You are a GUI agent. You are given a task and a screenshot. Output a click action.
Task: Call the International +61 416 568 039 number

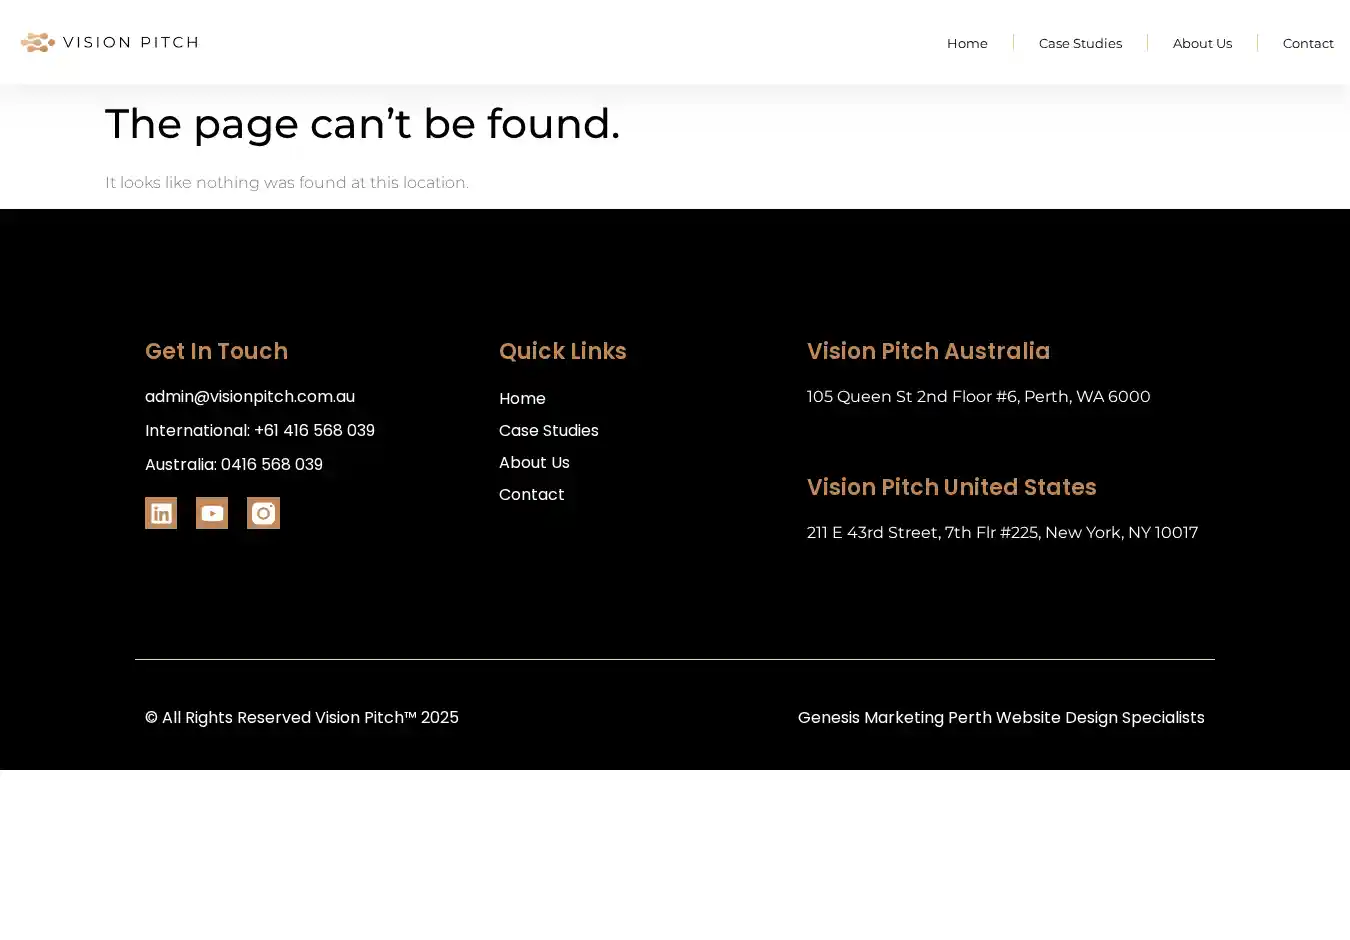coord(260,431)
